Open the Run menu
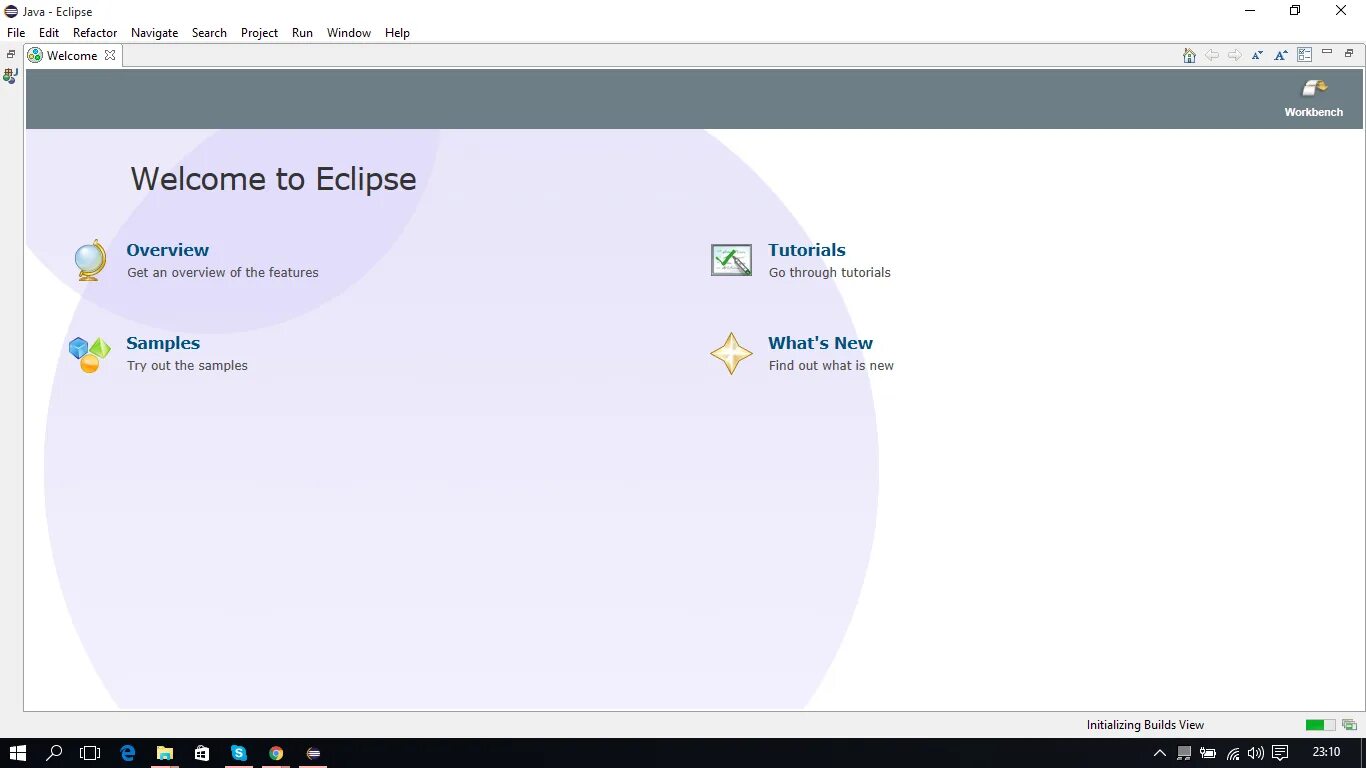 click(302, 33)
